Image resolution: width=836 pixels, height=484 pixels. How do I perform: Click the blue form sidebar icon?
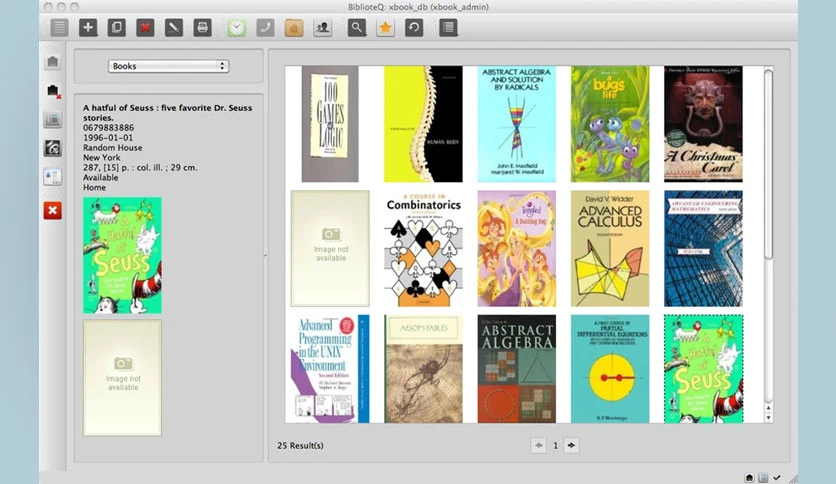click(52, 176)
